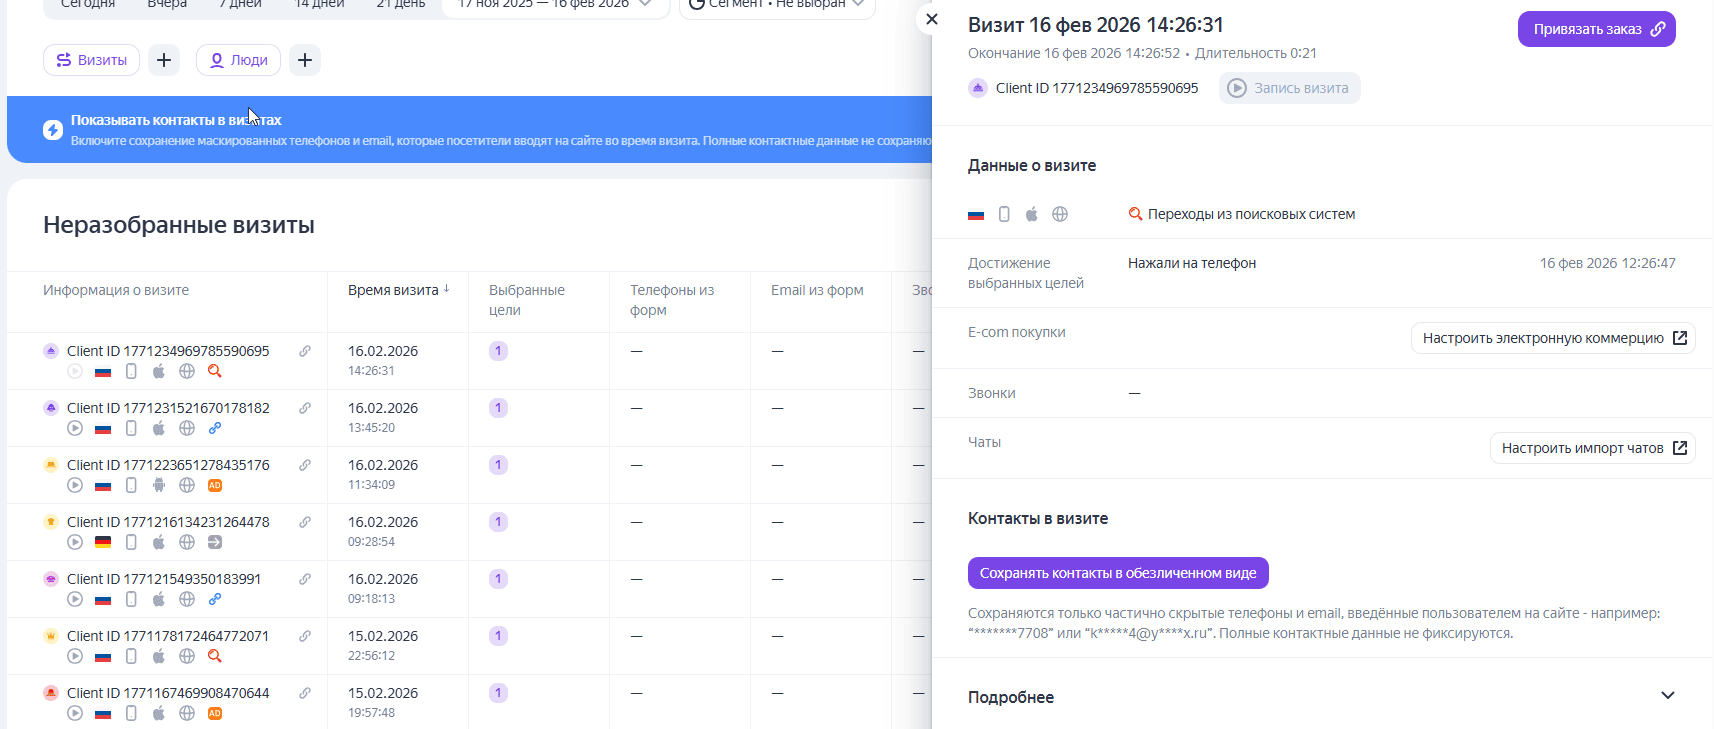The height and width of the screenshot is (729, 1714).
Task: Click the plus button next to Люди
Action: (x=305, y=60)
